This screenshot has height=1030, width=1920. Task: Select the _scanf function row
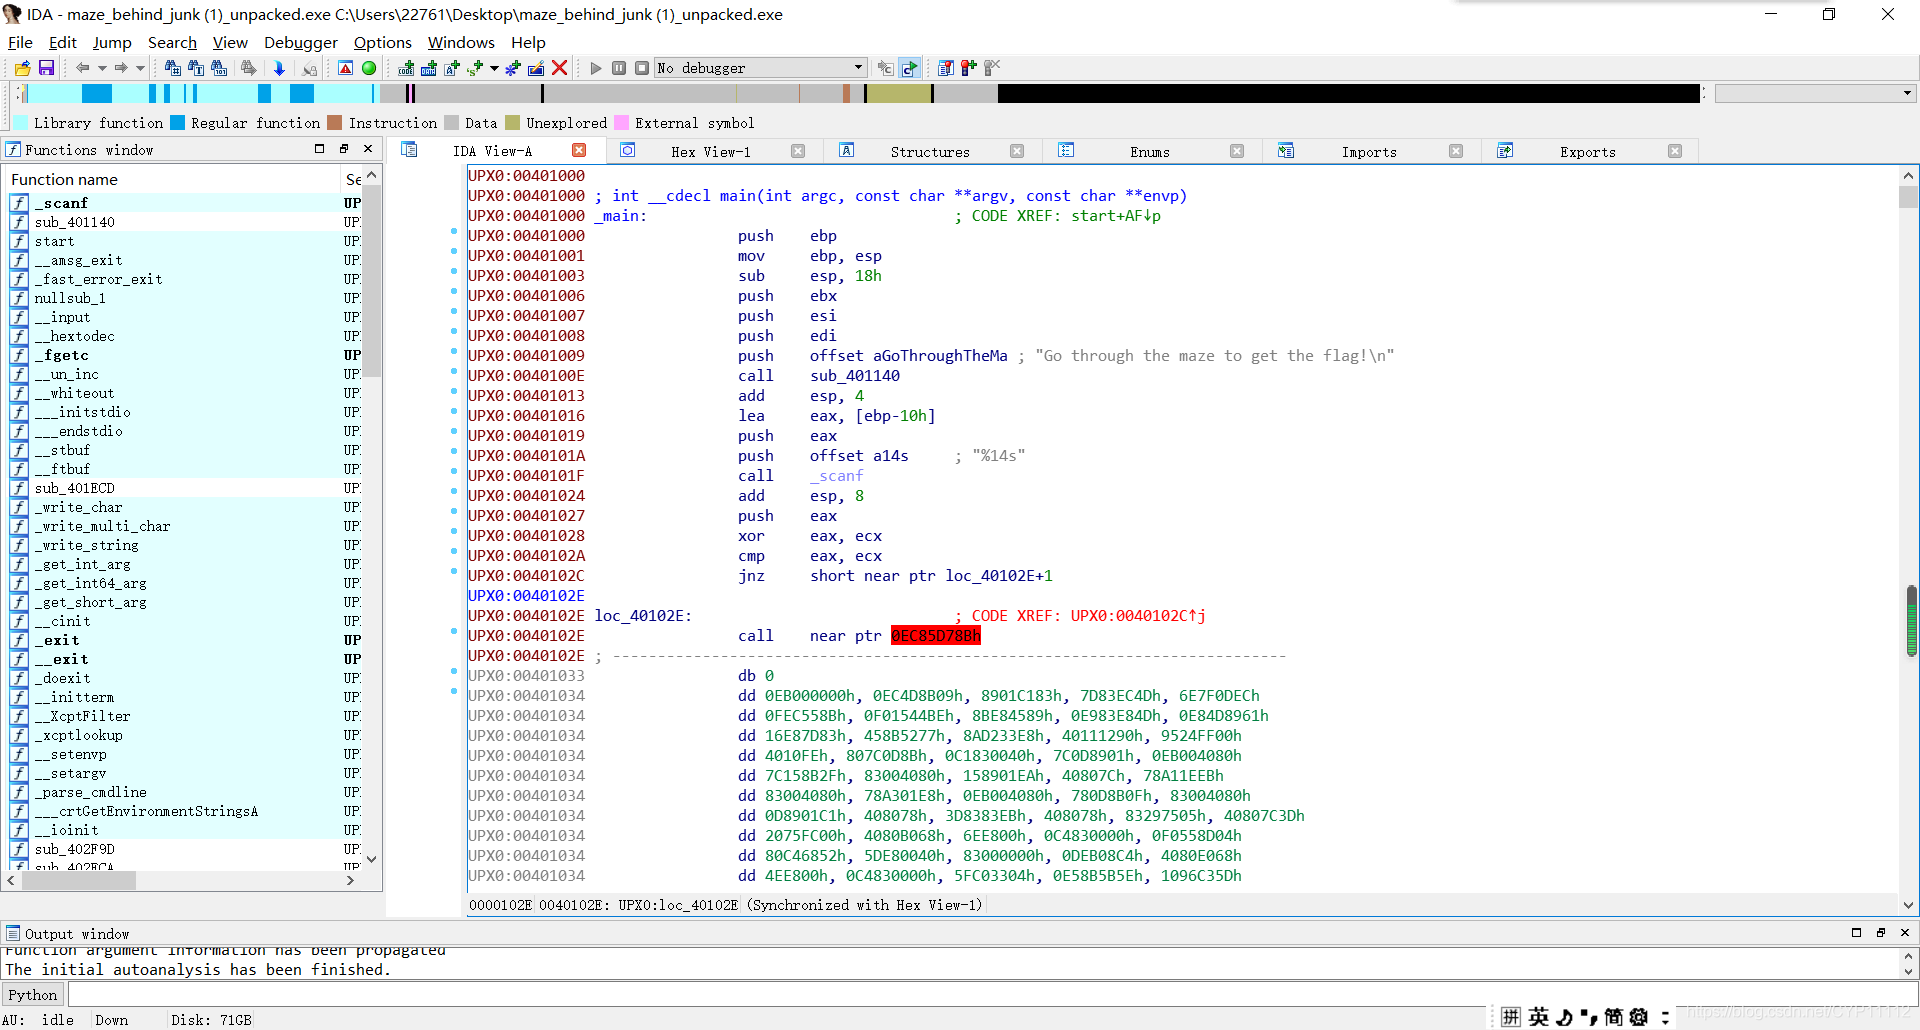point(185,203)
